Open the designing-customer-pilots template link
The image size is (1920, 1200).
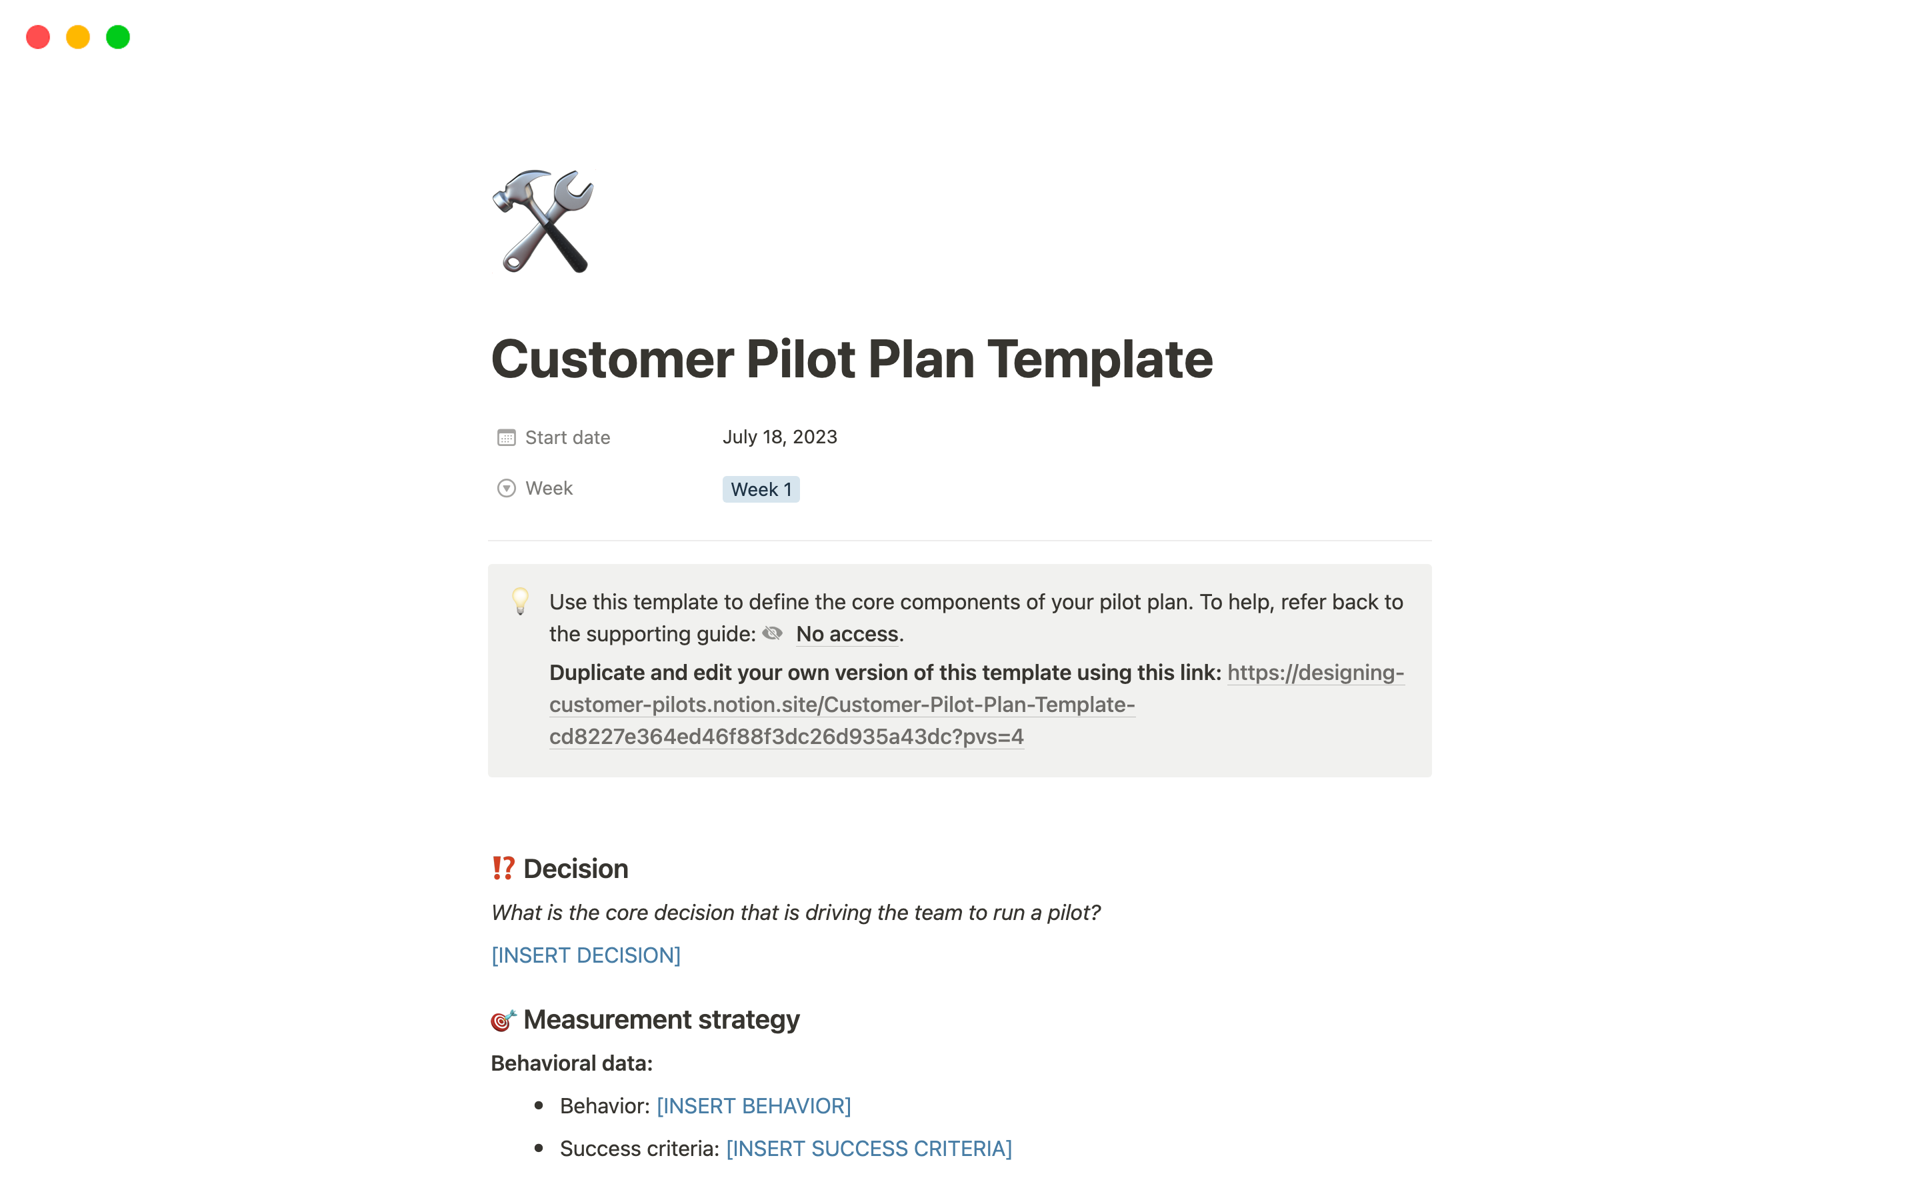pos(841,705)
